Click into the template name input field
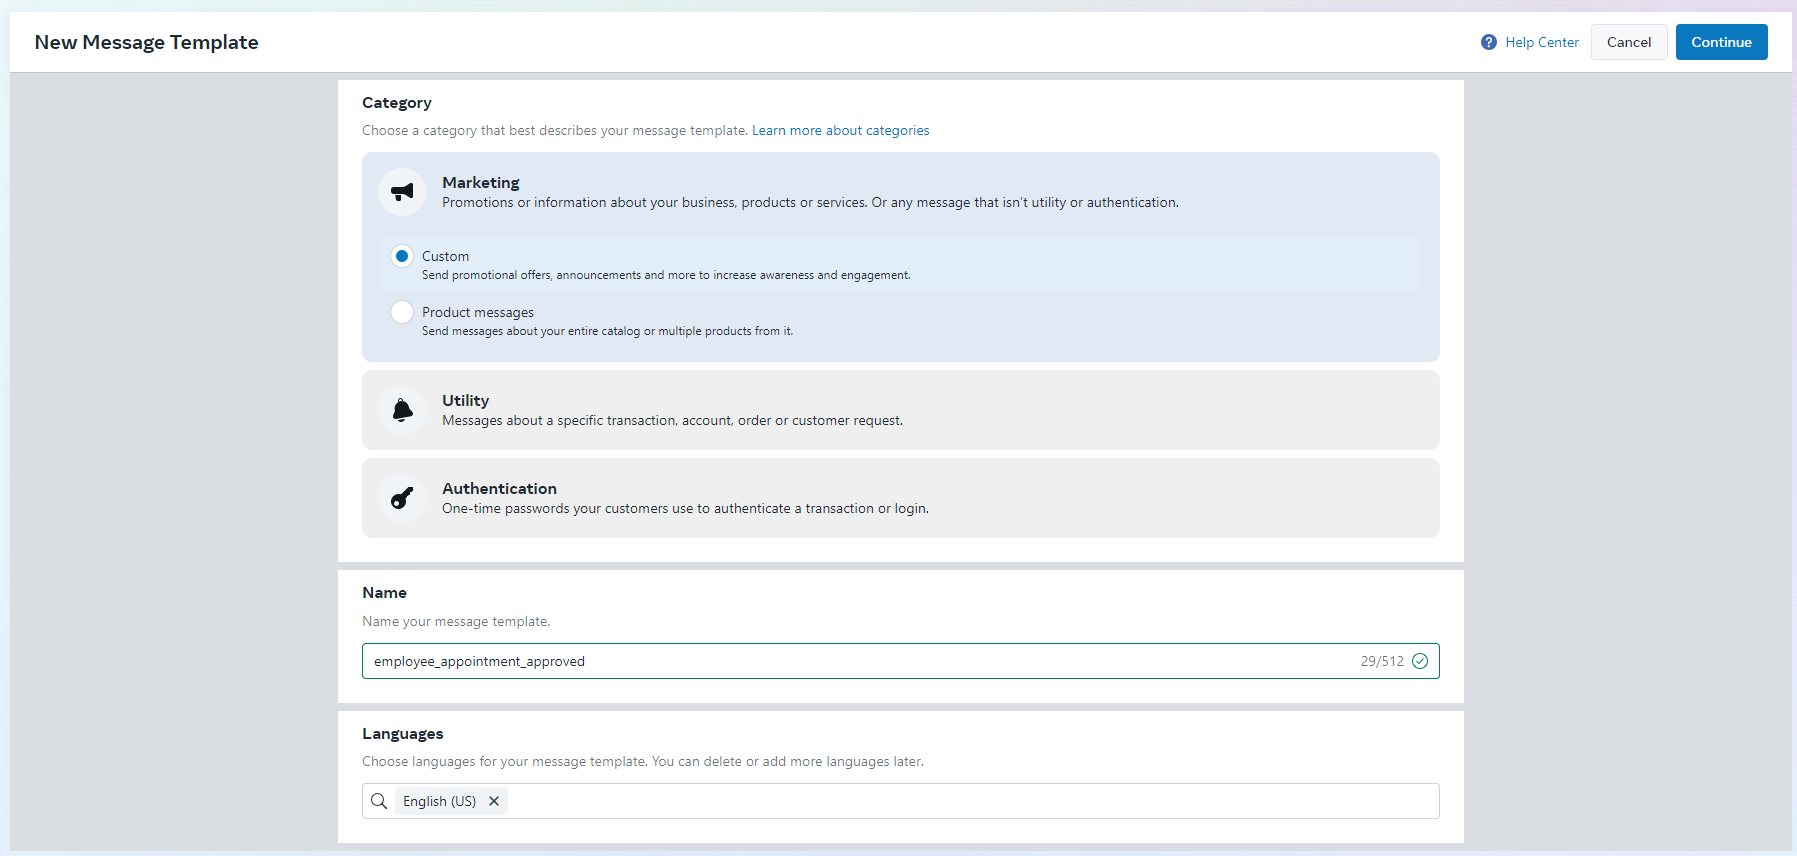 tap(850, 661)
